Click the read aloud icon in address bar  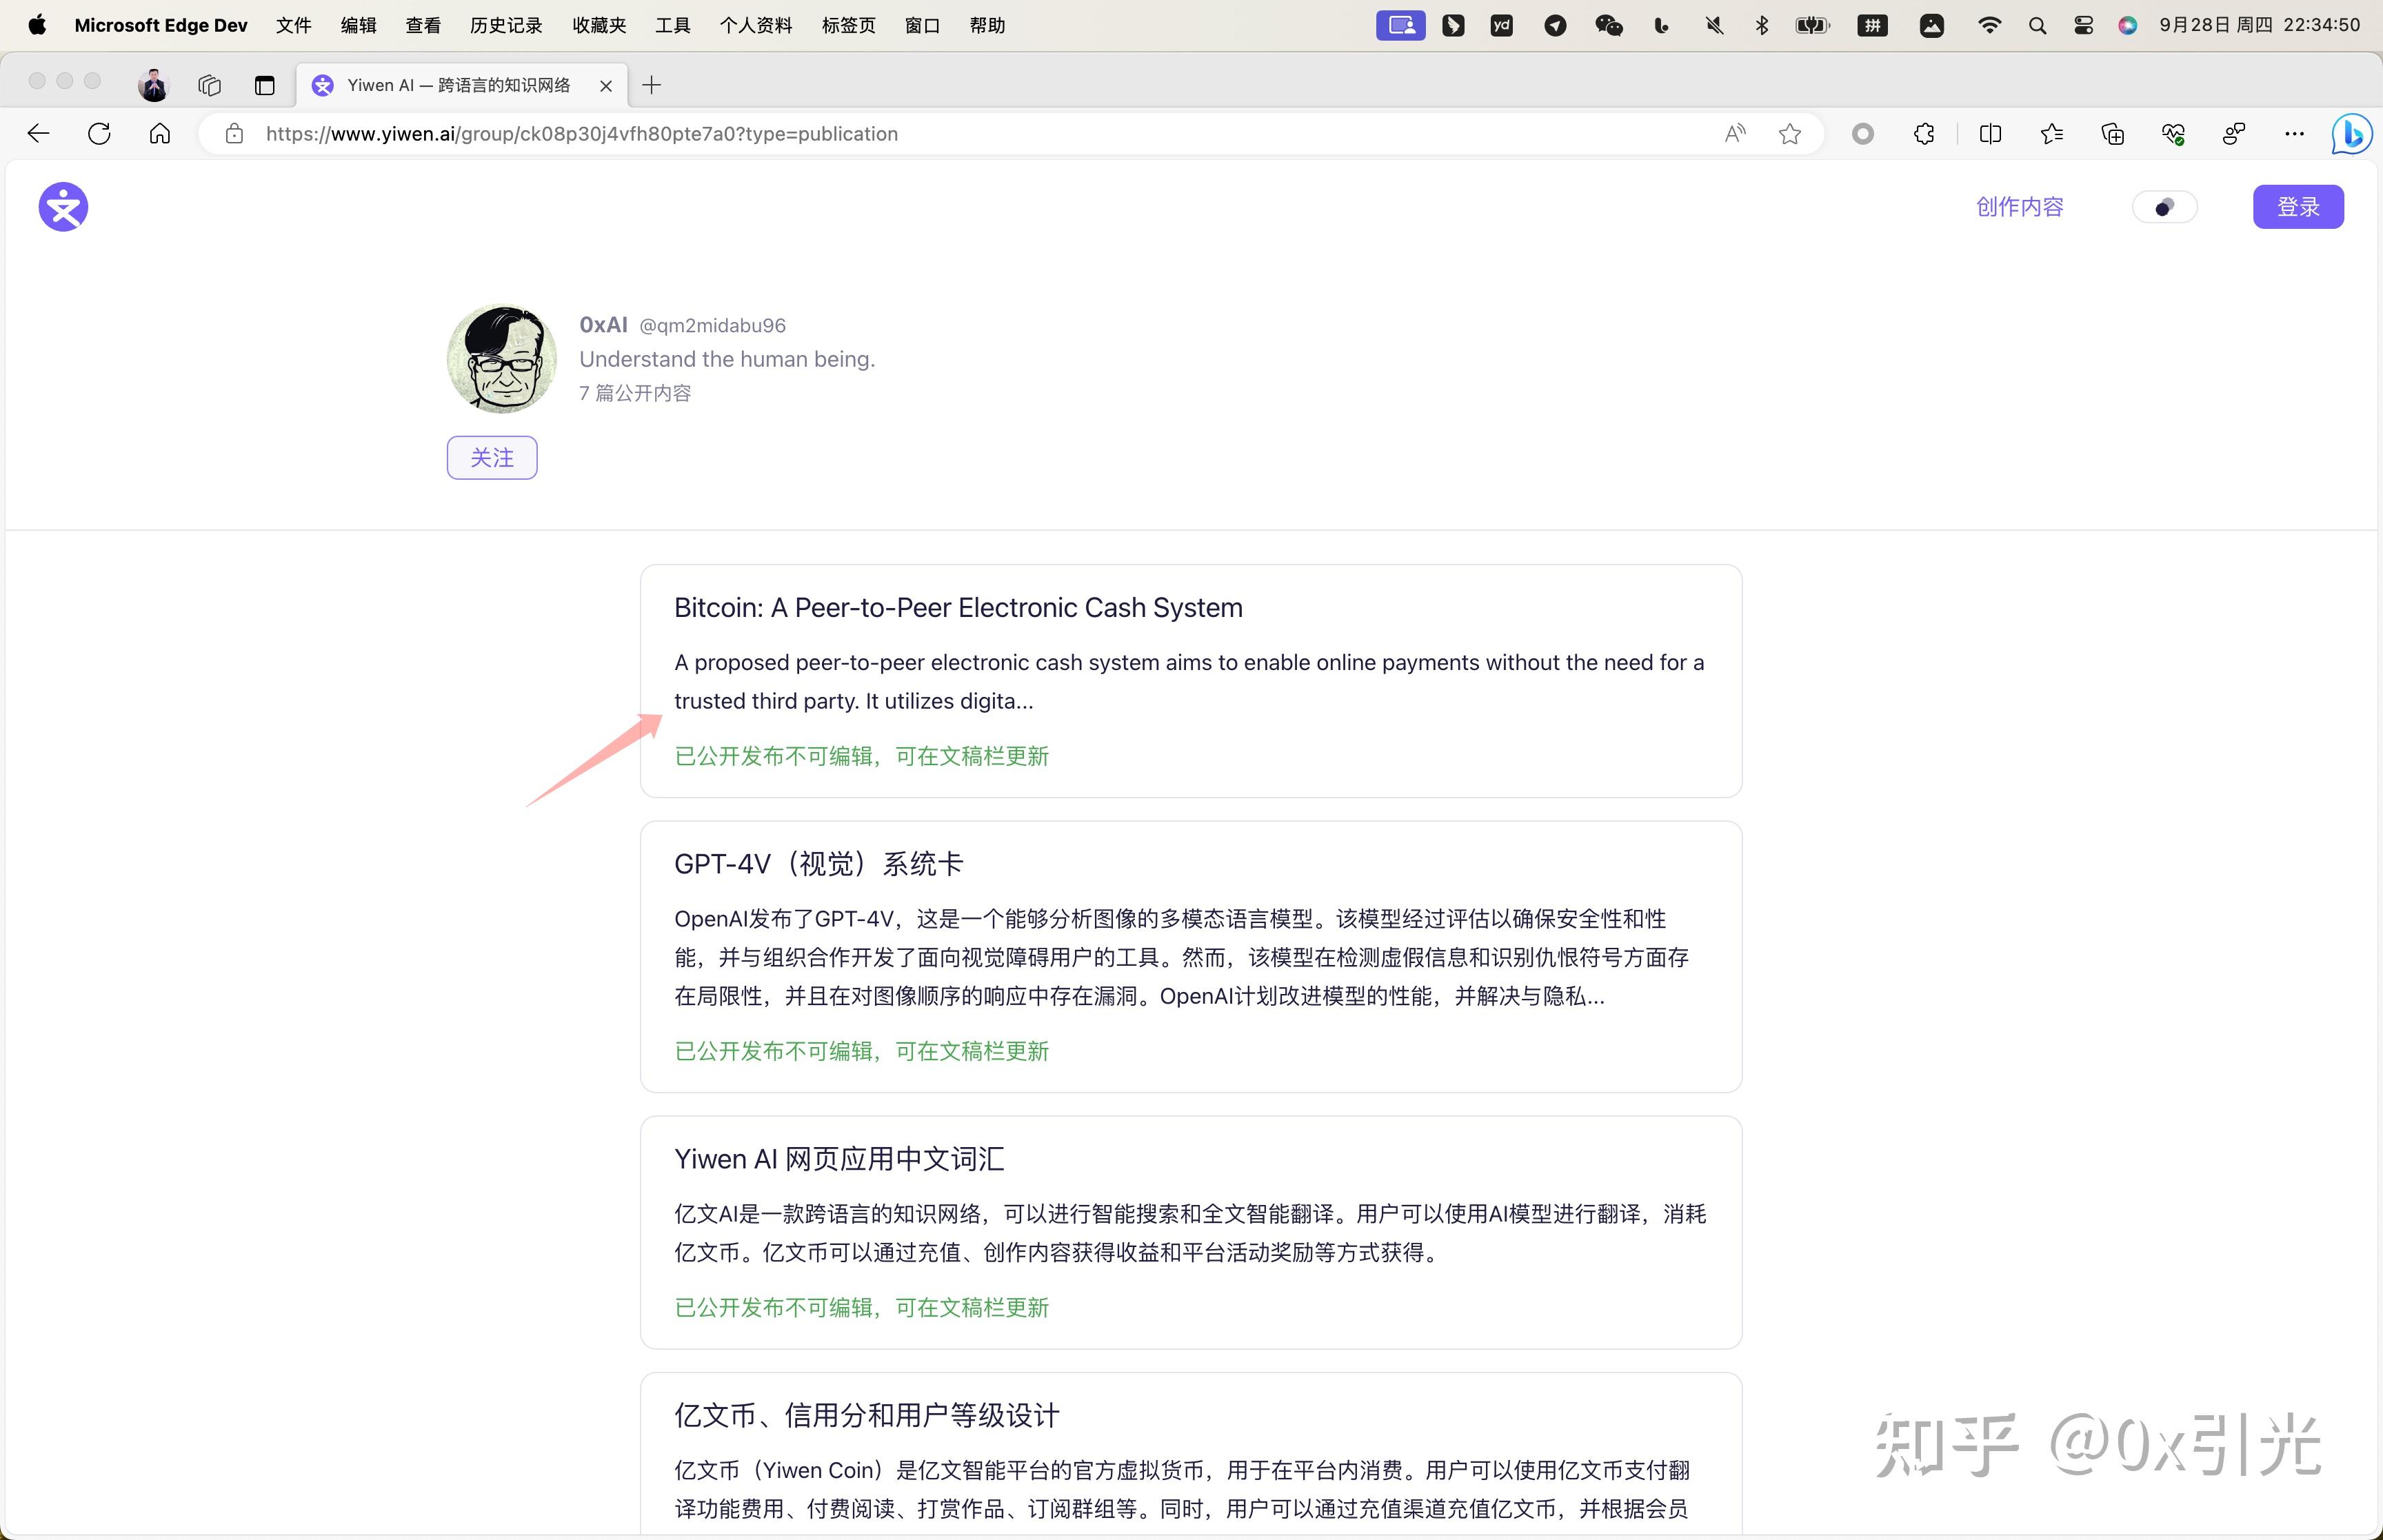click(1735, 134)
